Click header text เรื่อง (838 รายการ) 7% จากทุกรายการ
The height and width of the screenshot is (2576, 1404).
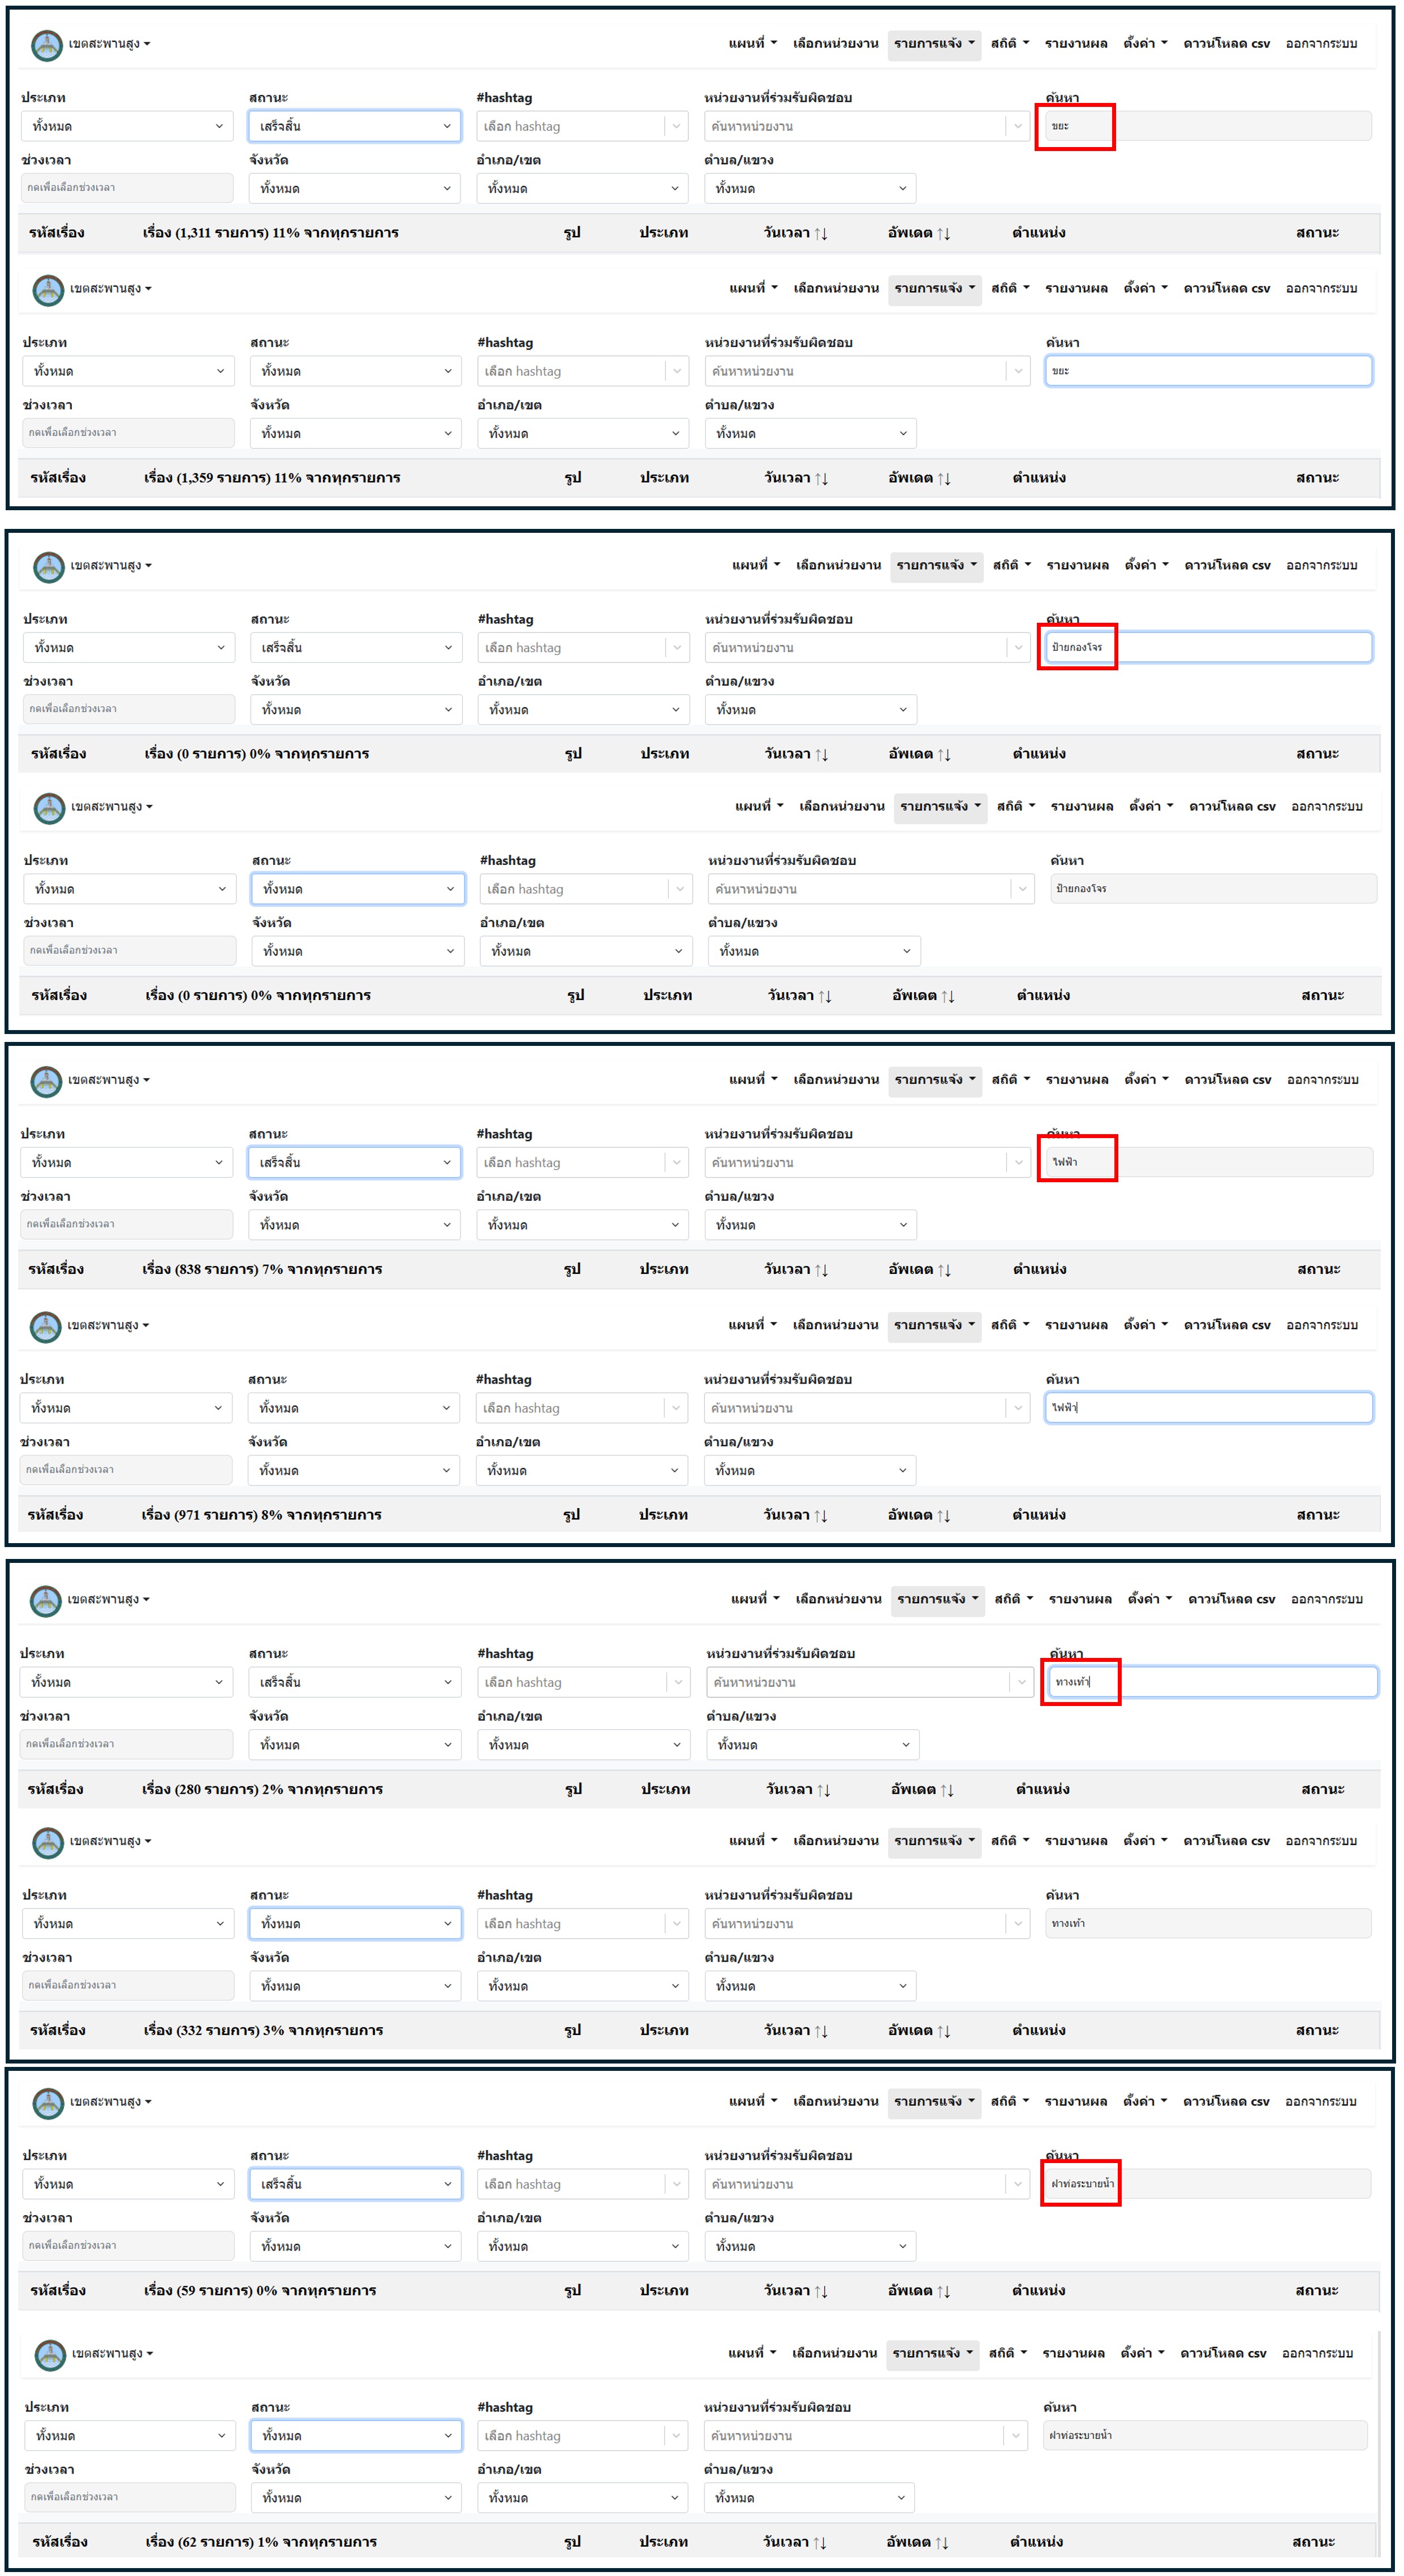pyautogui.click(x=262, y=1269)
